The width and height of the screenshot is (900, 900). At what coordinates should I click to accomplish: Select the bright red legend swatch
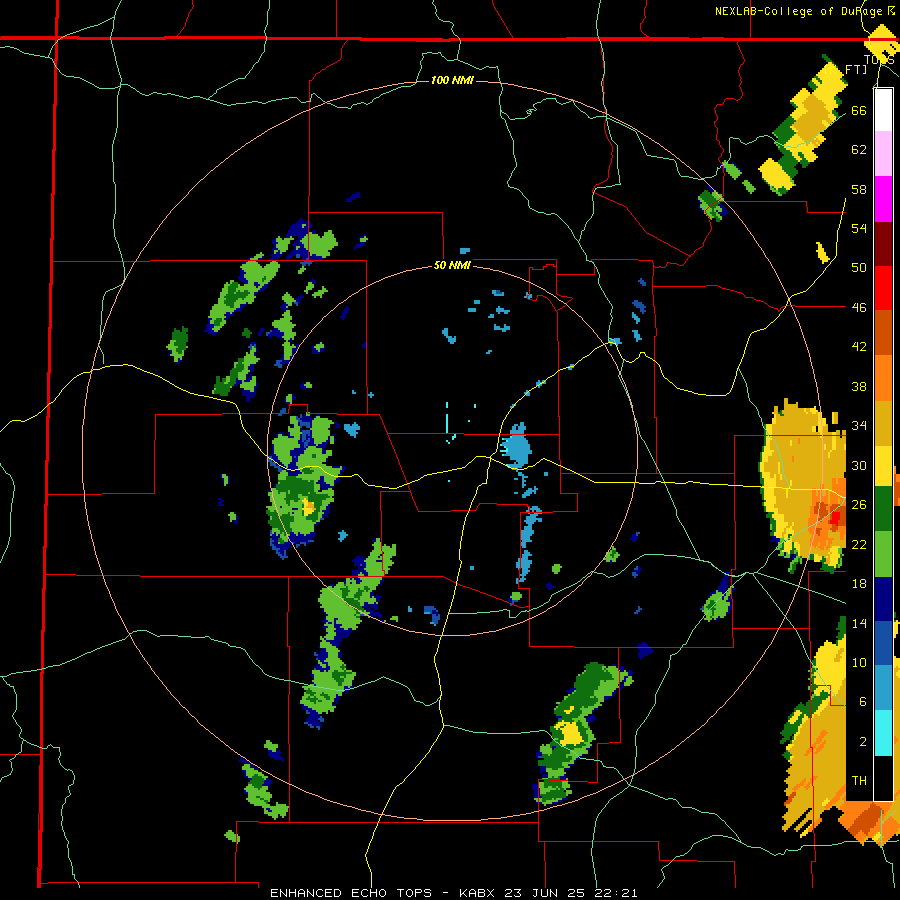pos(883,289)
